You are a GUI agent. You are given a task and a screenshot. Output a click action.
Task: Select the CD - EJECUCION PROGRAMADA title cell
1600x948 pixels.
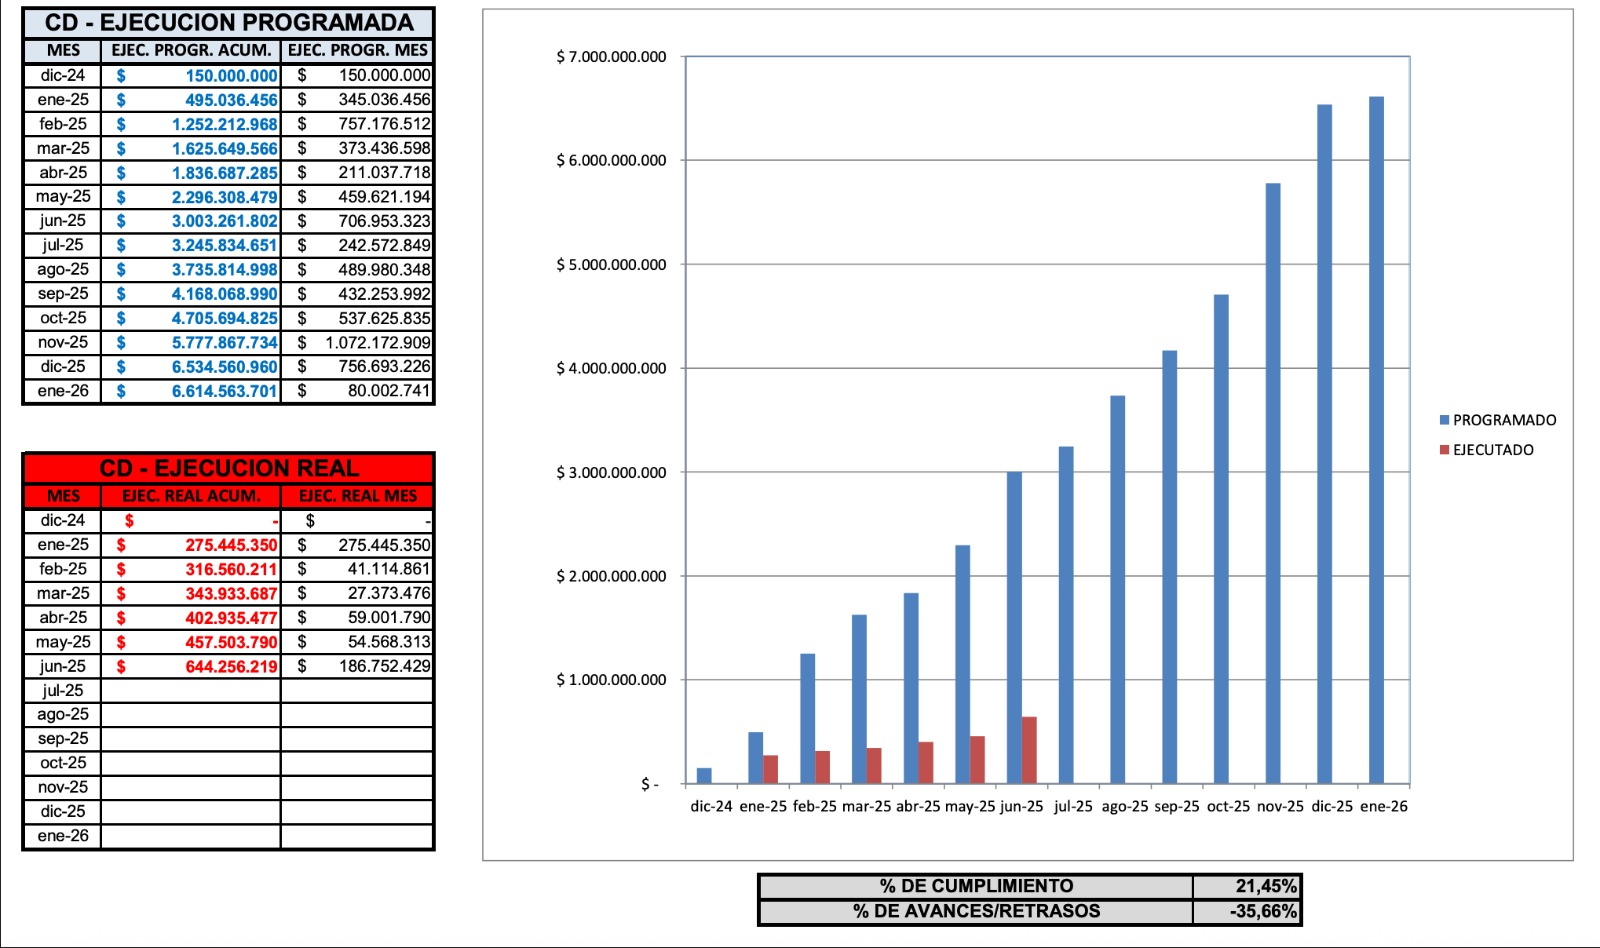coord(229,23)
